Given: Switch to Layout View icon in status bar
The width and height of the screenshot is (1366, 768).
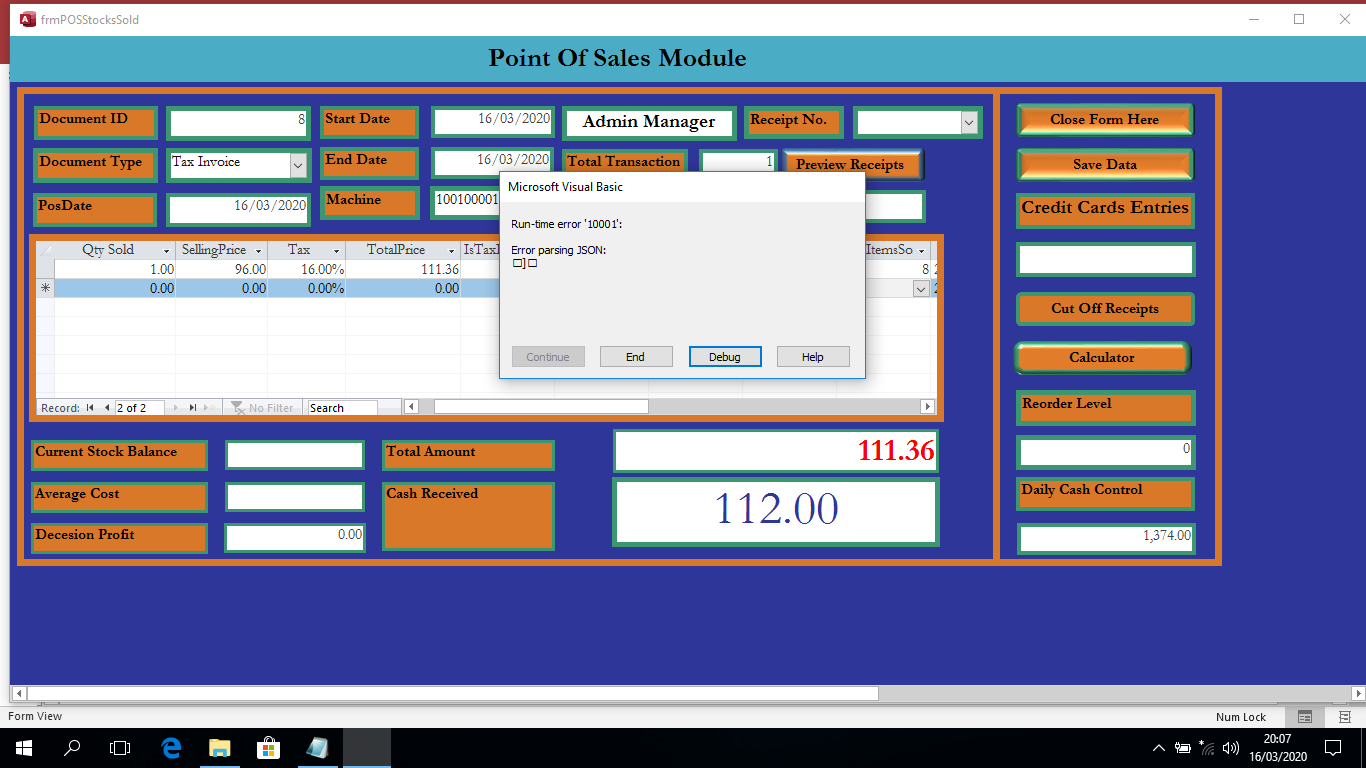Looking at the screenshot, I should [1345, 717].
